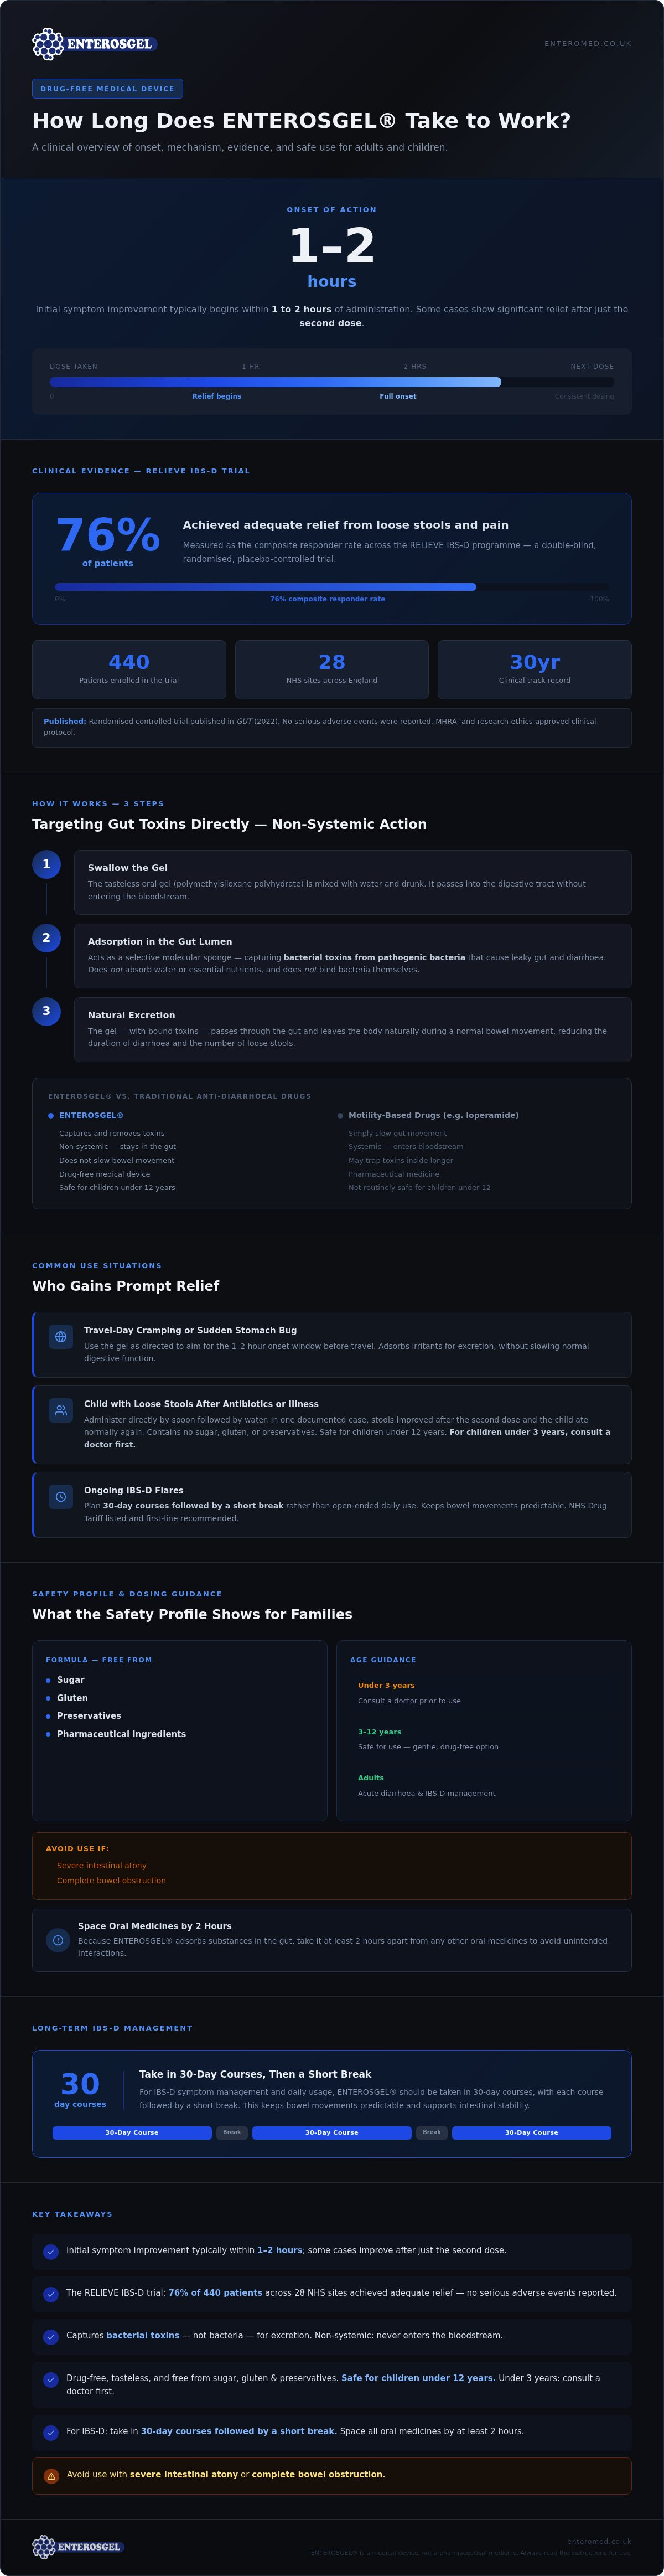Click the 440 Patients enrolled stat card

[x=129, y=669]
